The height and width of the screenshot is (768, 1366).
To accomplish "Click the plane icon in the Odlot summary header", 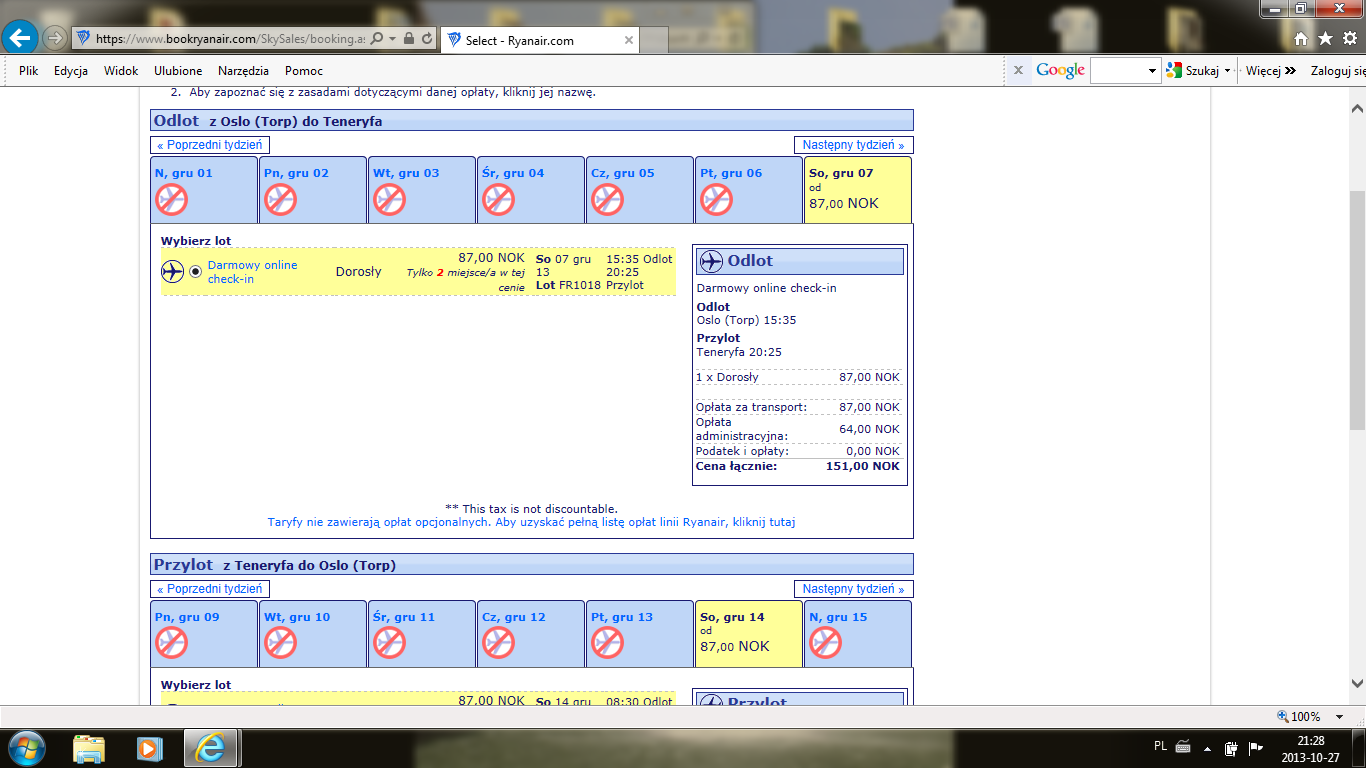I will coord(711,261).
